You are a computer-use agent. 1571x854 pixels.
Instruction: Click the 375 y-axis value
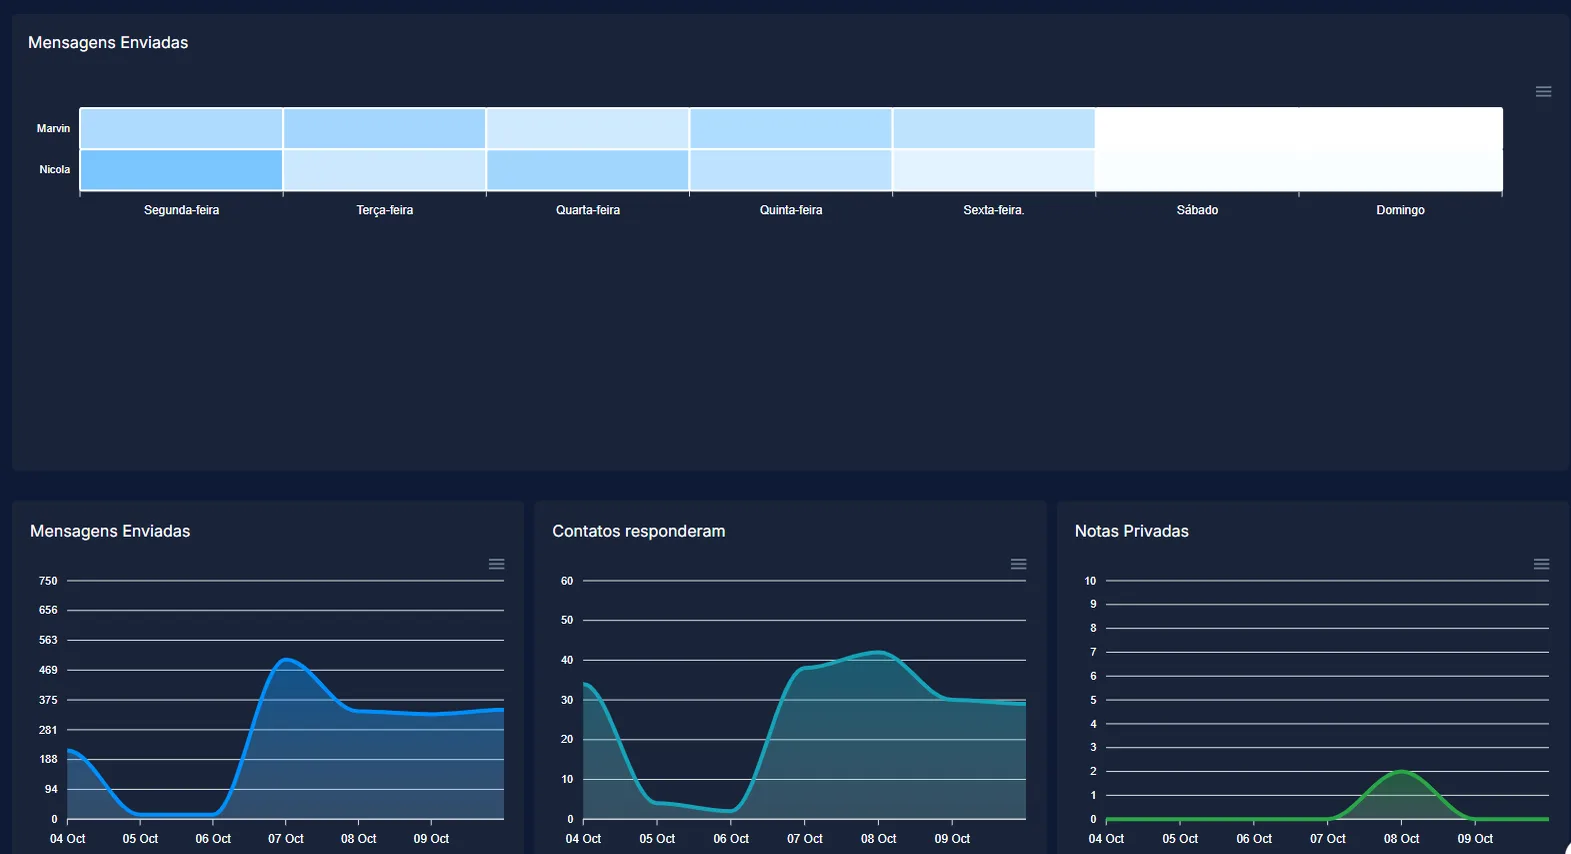[x=48, y=700]
